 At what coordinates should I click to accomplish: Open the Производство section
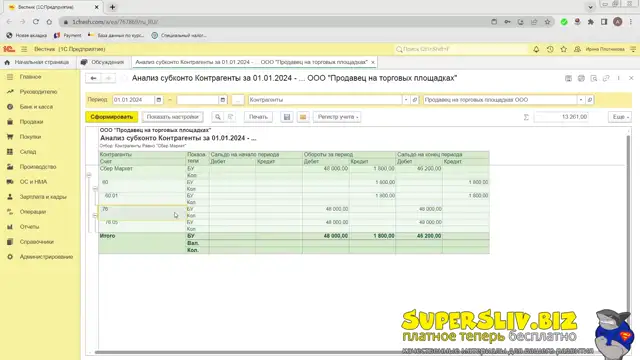tap(38, 167)
